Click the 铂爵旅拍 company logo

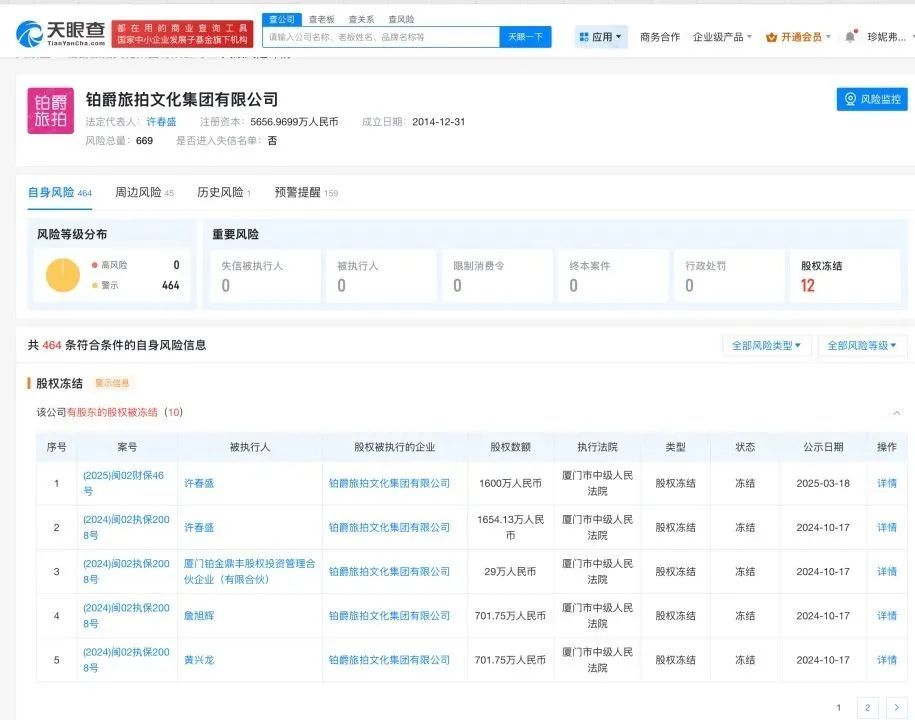[x=50, y=111]
